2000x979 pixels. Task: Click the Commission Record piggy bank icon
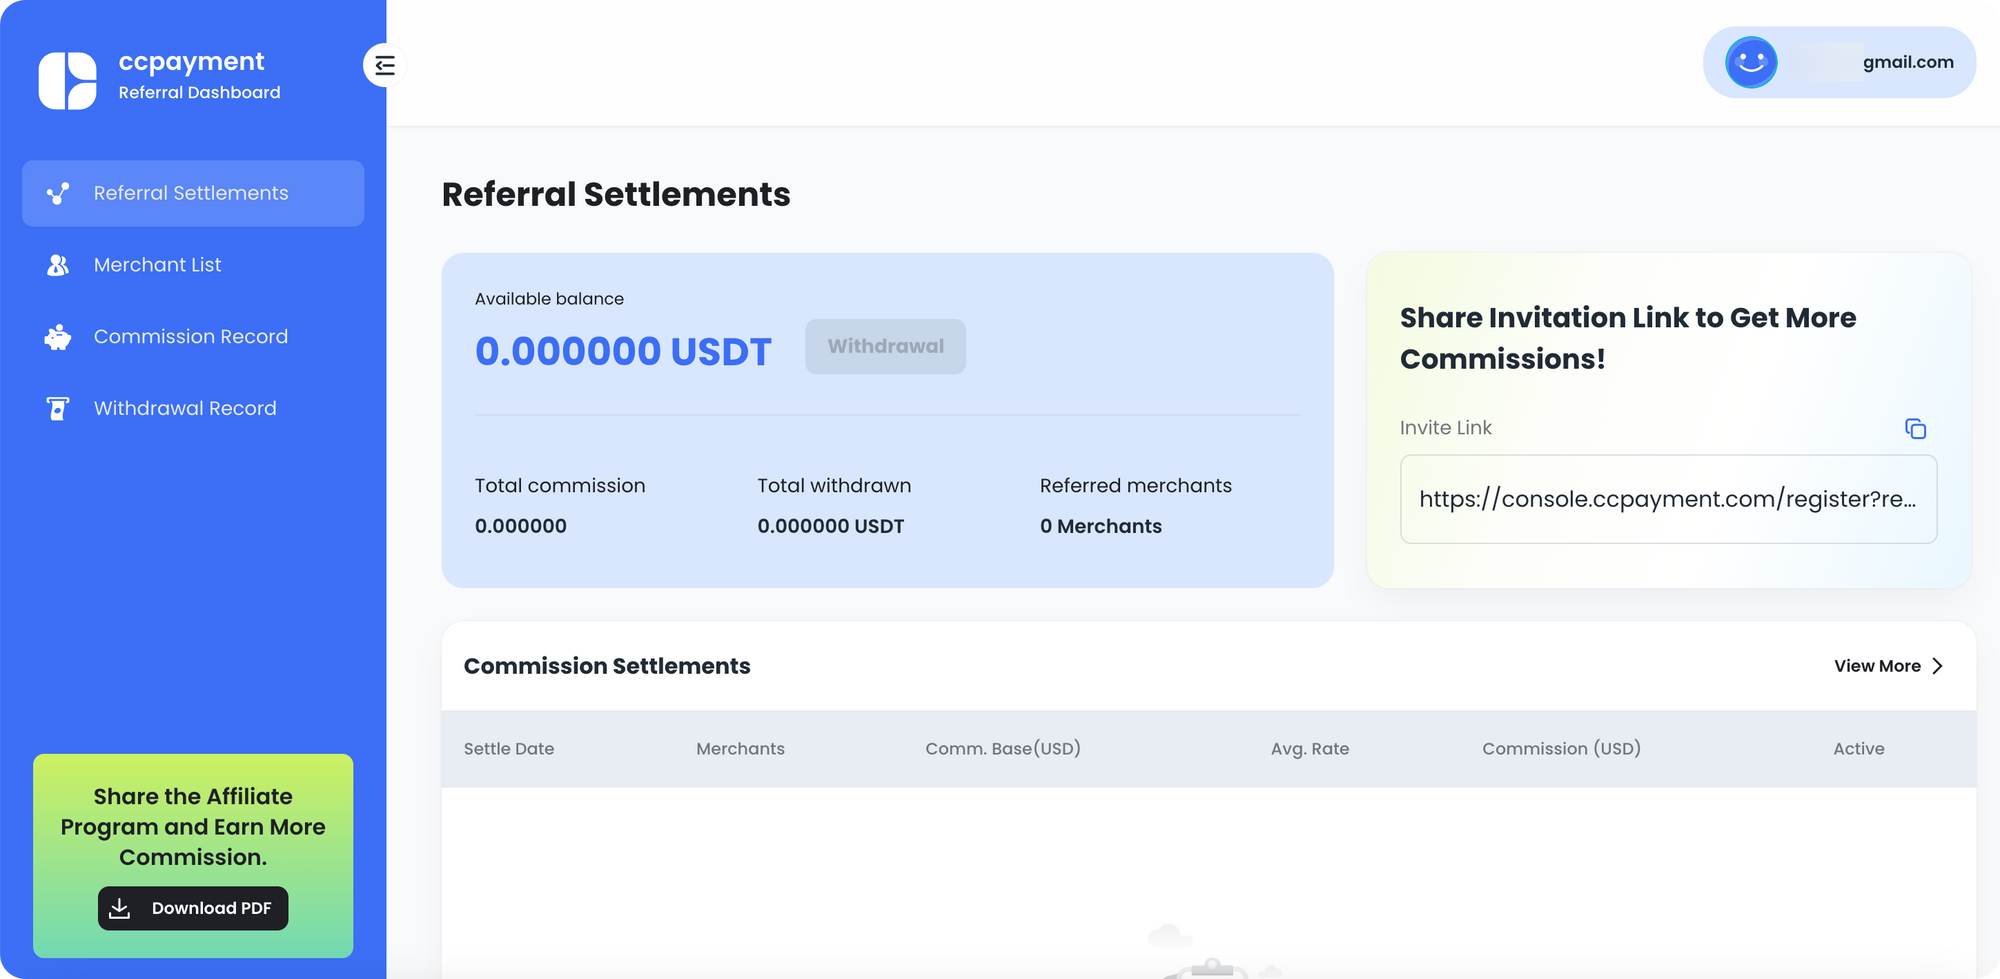(x=58, y=337)
